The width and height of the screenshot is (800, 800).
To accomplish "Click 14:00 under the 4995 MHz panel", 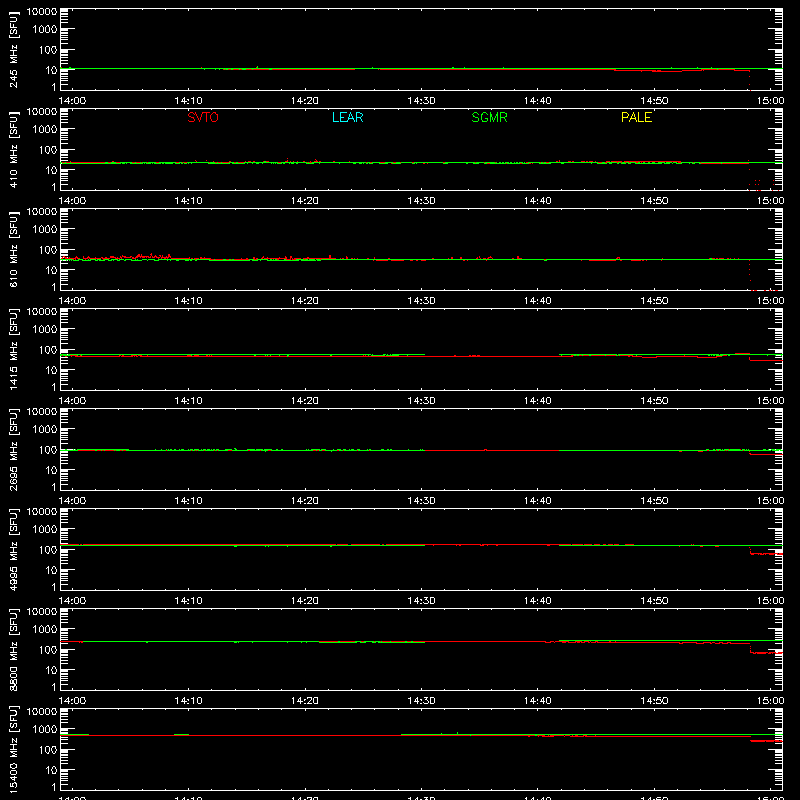I will (72, 601).
